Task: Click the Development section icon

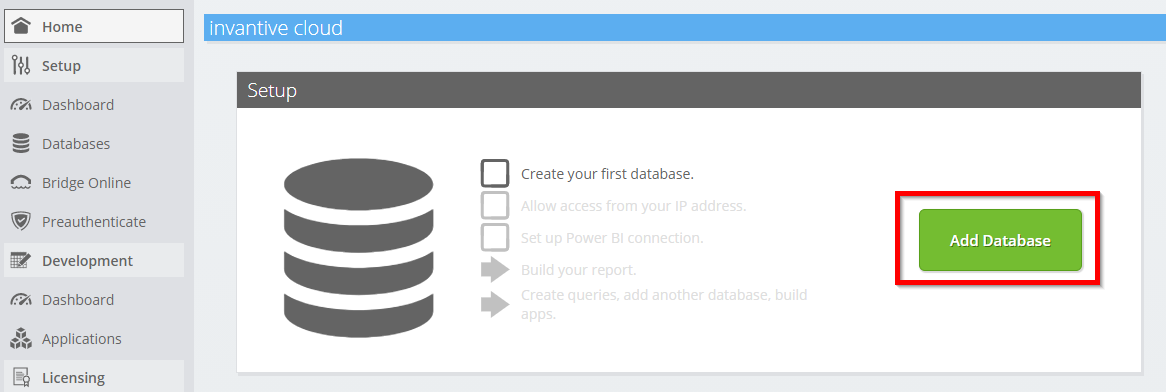Action: (22, 261)
